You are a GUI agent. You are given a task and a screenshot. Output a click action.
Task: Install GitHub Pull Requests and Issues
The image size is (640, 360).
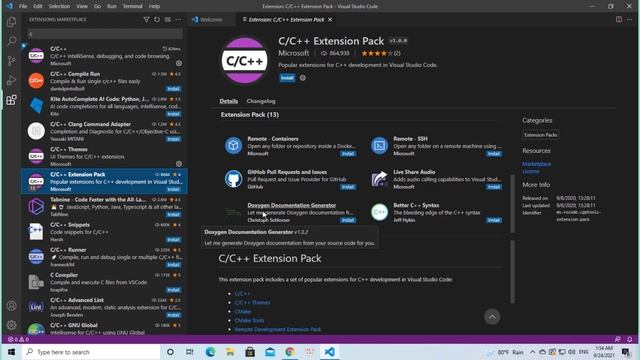(348, 187)
